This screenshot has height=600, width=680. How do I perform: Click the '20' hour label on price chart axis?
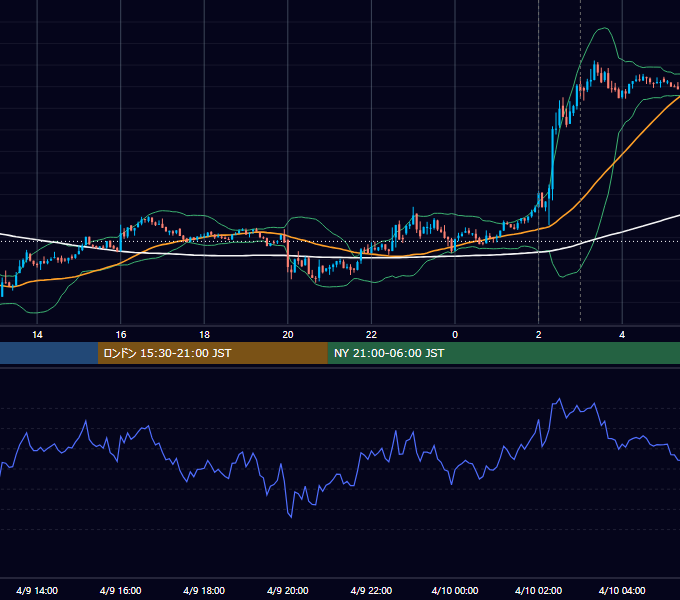point(288,335)
